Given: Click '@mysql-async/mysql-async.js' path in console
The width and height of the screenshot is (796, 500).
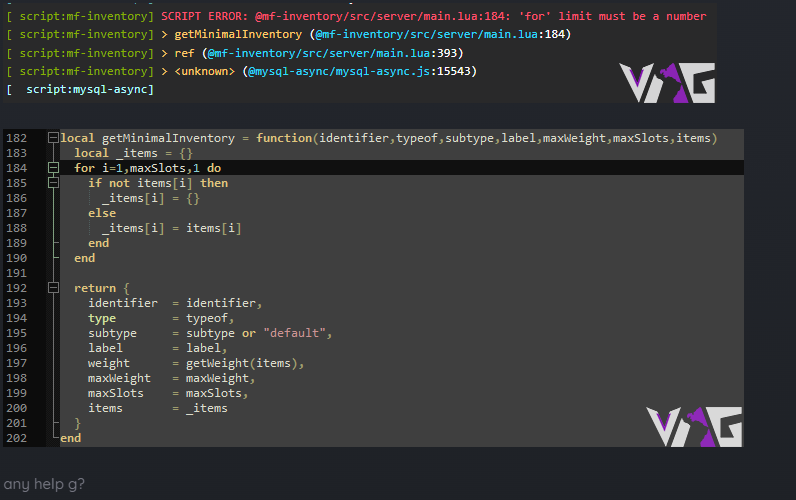Looking at the screenshot, I should (x=339, y=72).
